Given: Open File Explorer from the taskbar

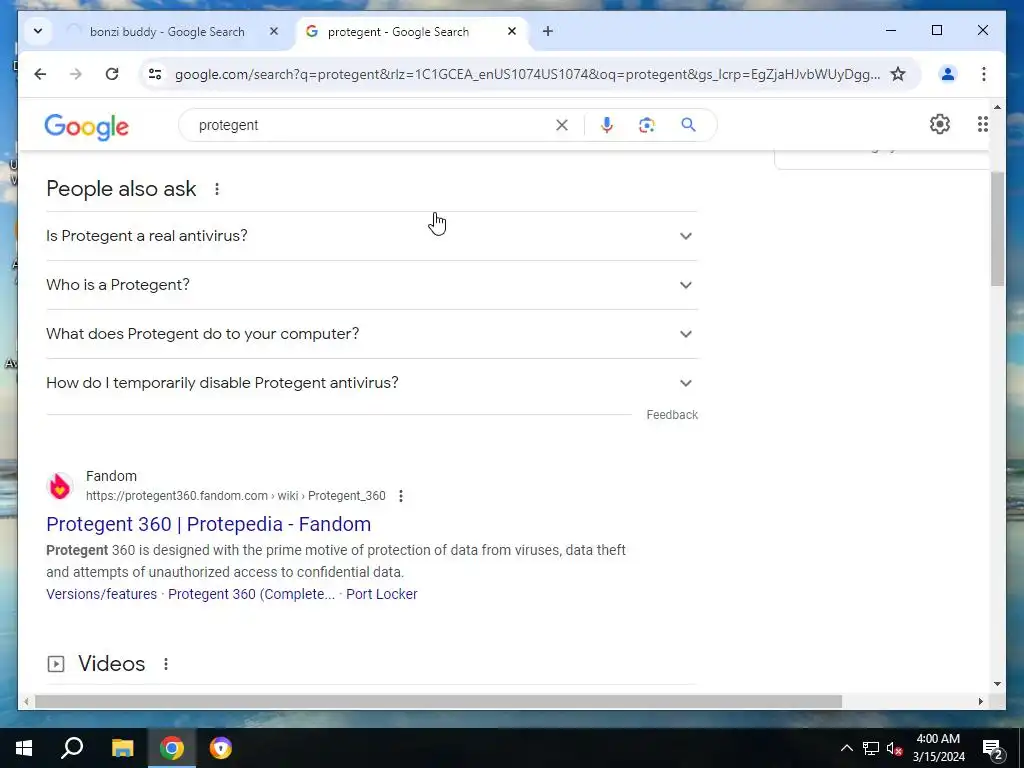Looking at the screenshot, I should click(x=122, y=748).
